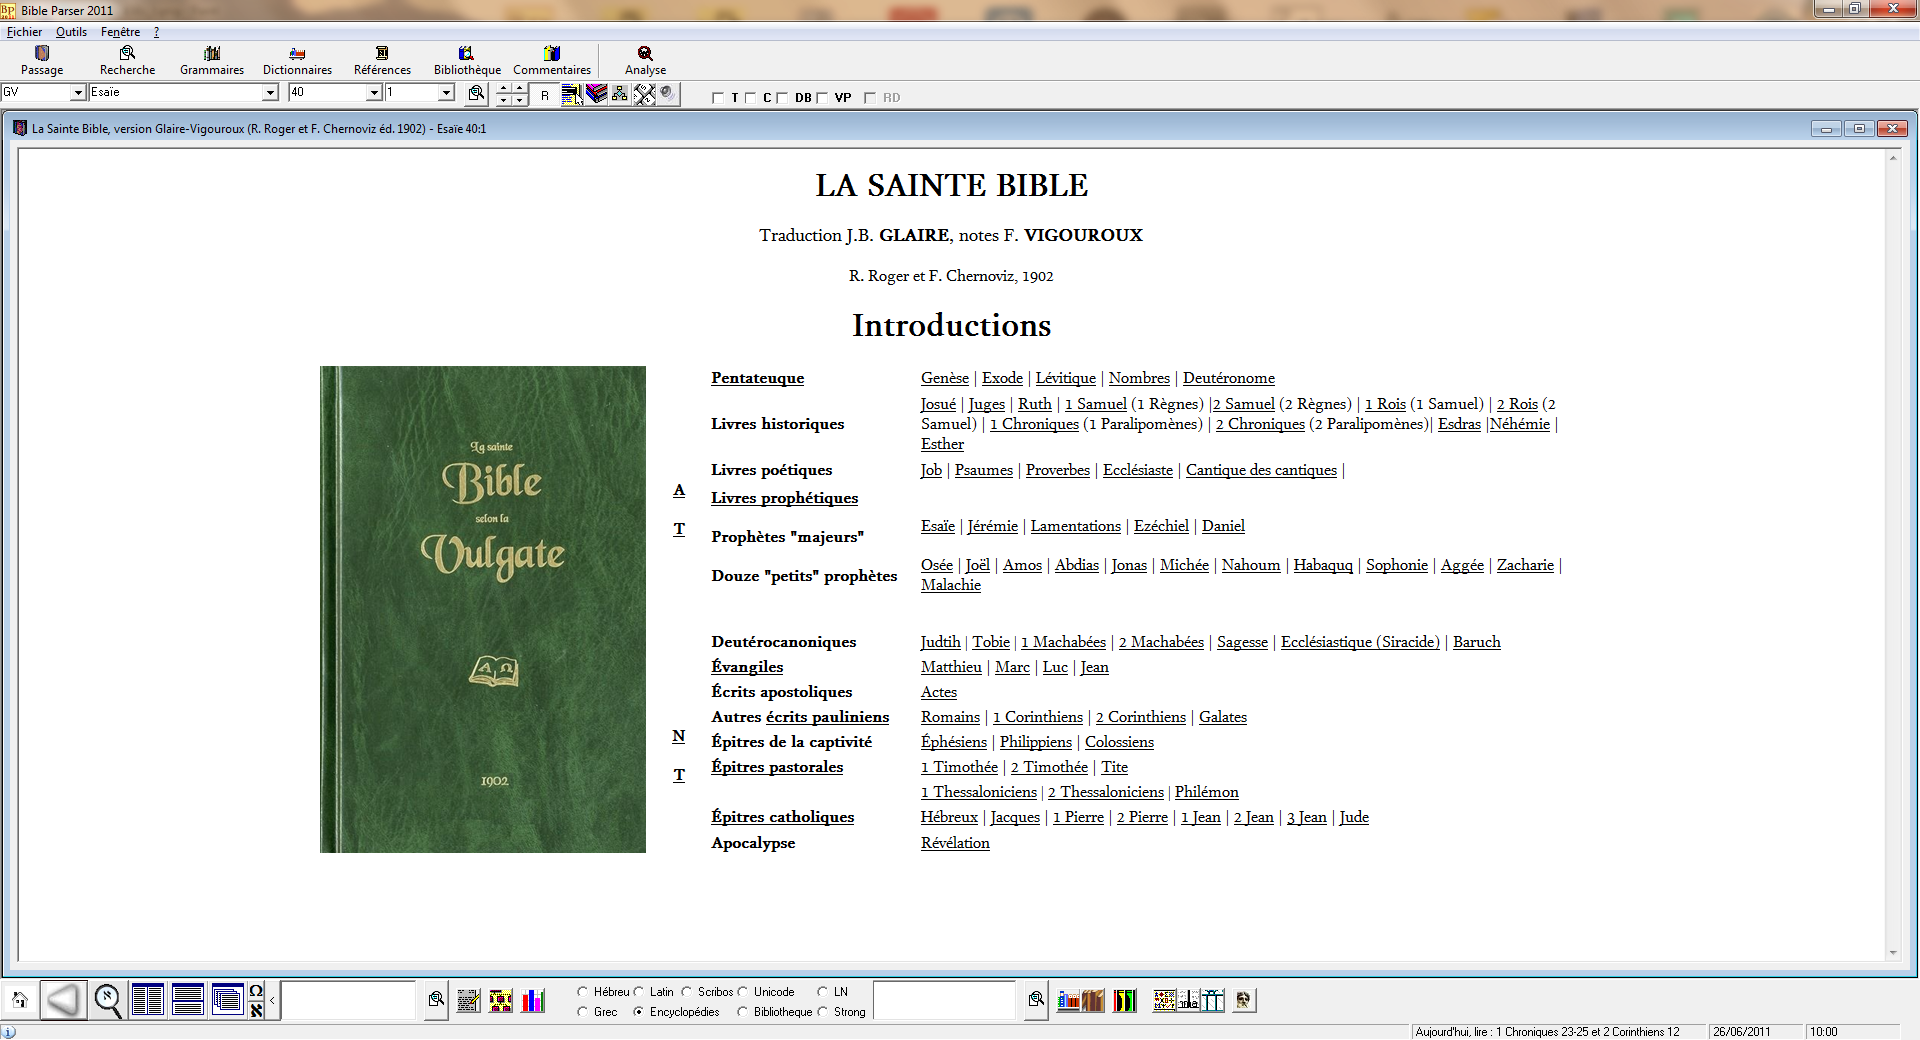Click the colorful bar chart icon at the bottom

click(x=533, y=1001)
